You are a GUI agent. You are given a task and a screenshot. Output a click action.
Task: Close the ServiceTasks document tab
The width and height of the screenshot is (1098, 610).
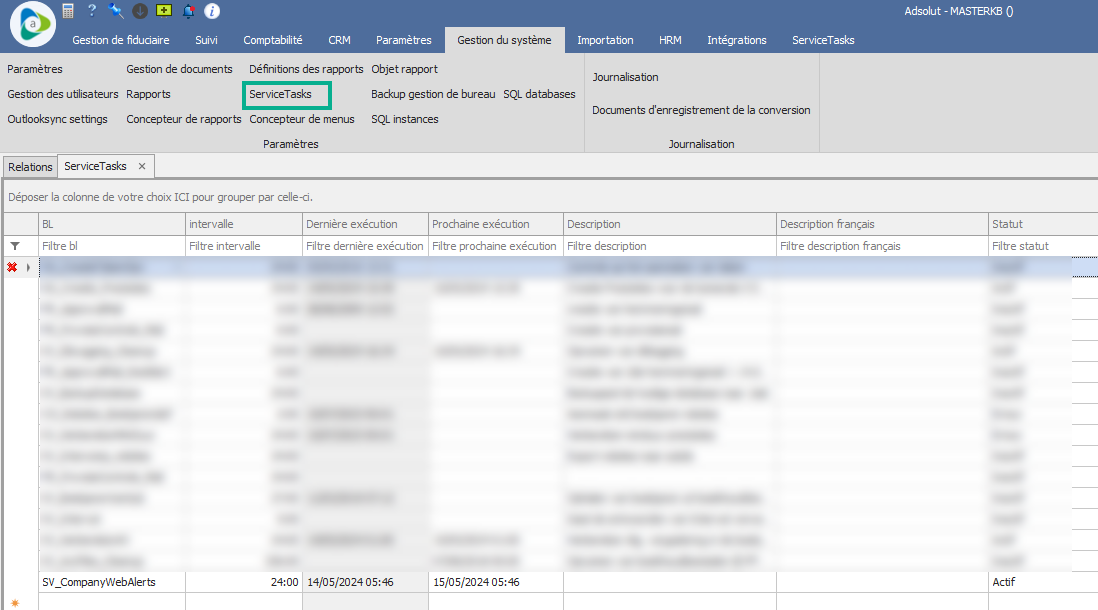click(x=142, y=166)
